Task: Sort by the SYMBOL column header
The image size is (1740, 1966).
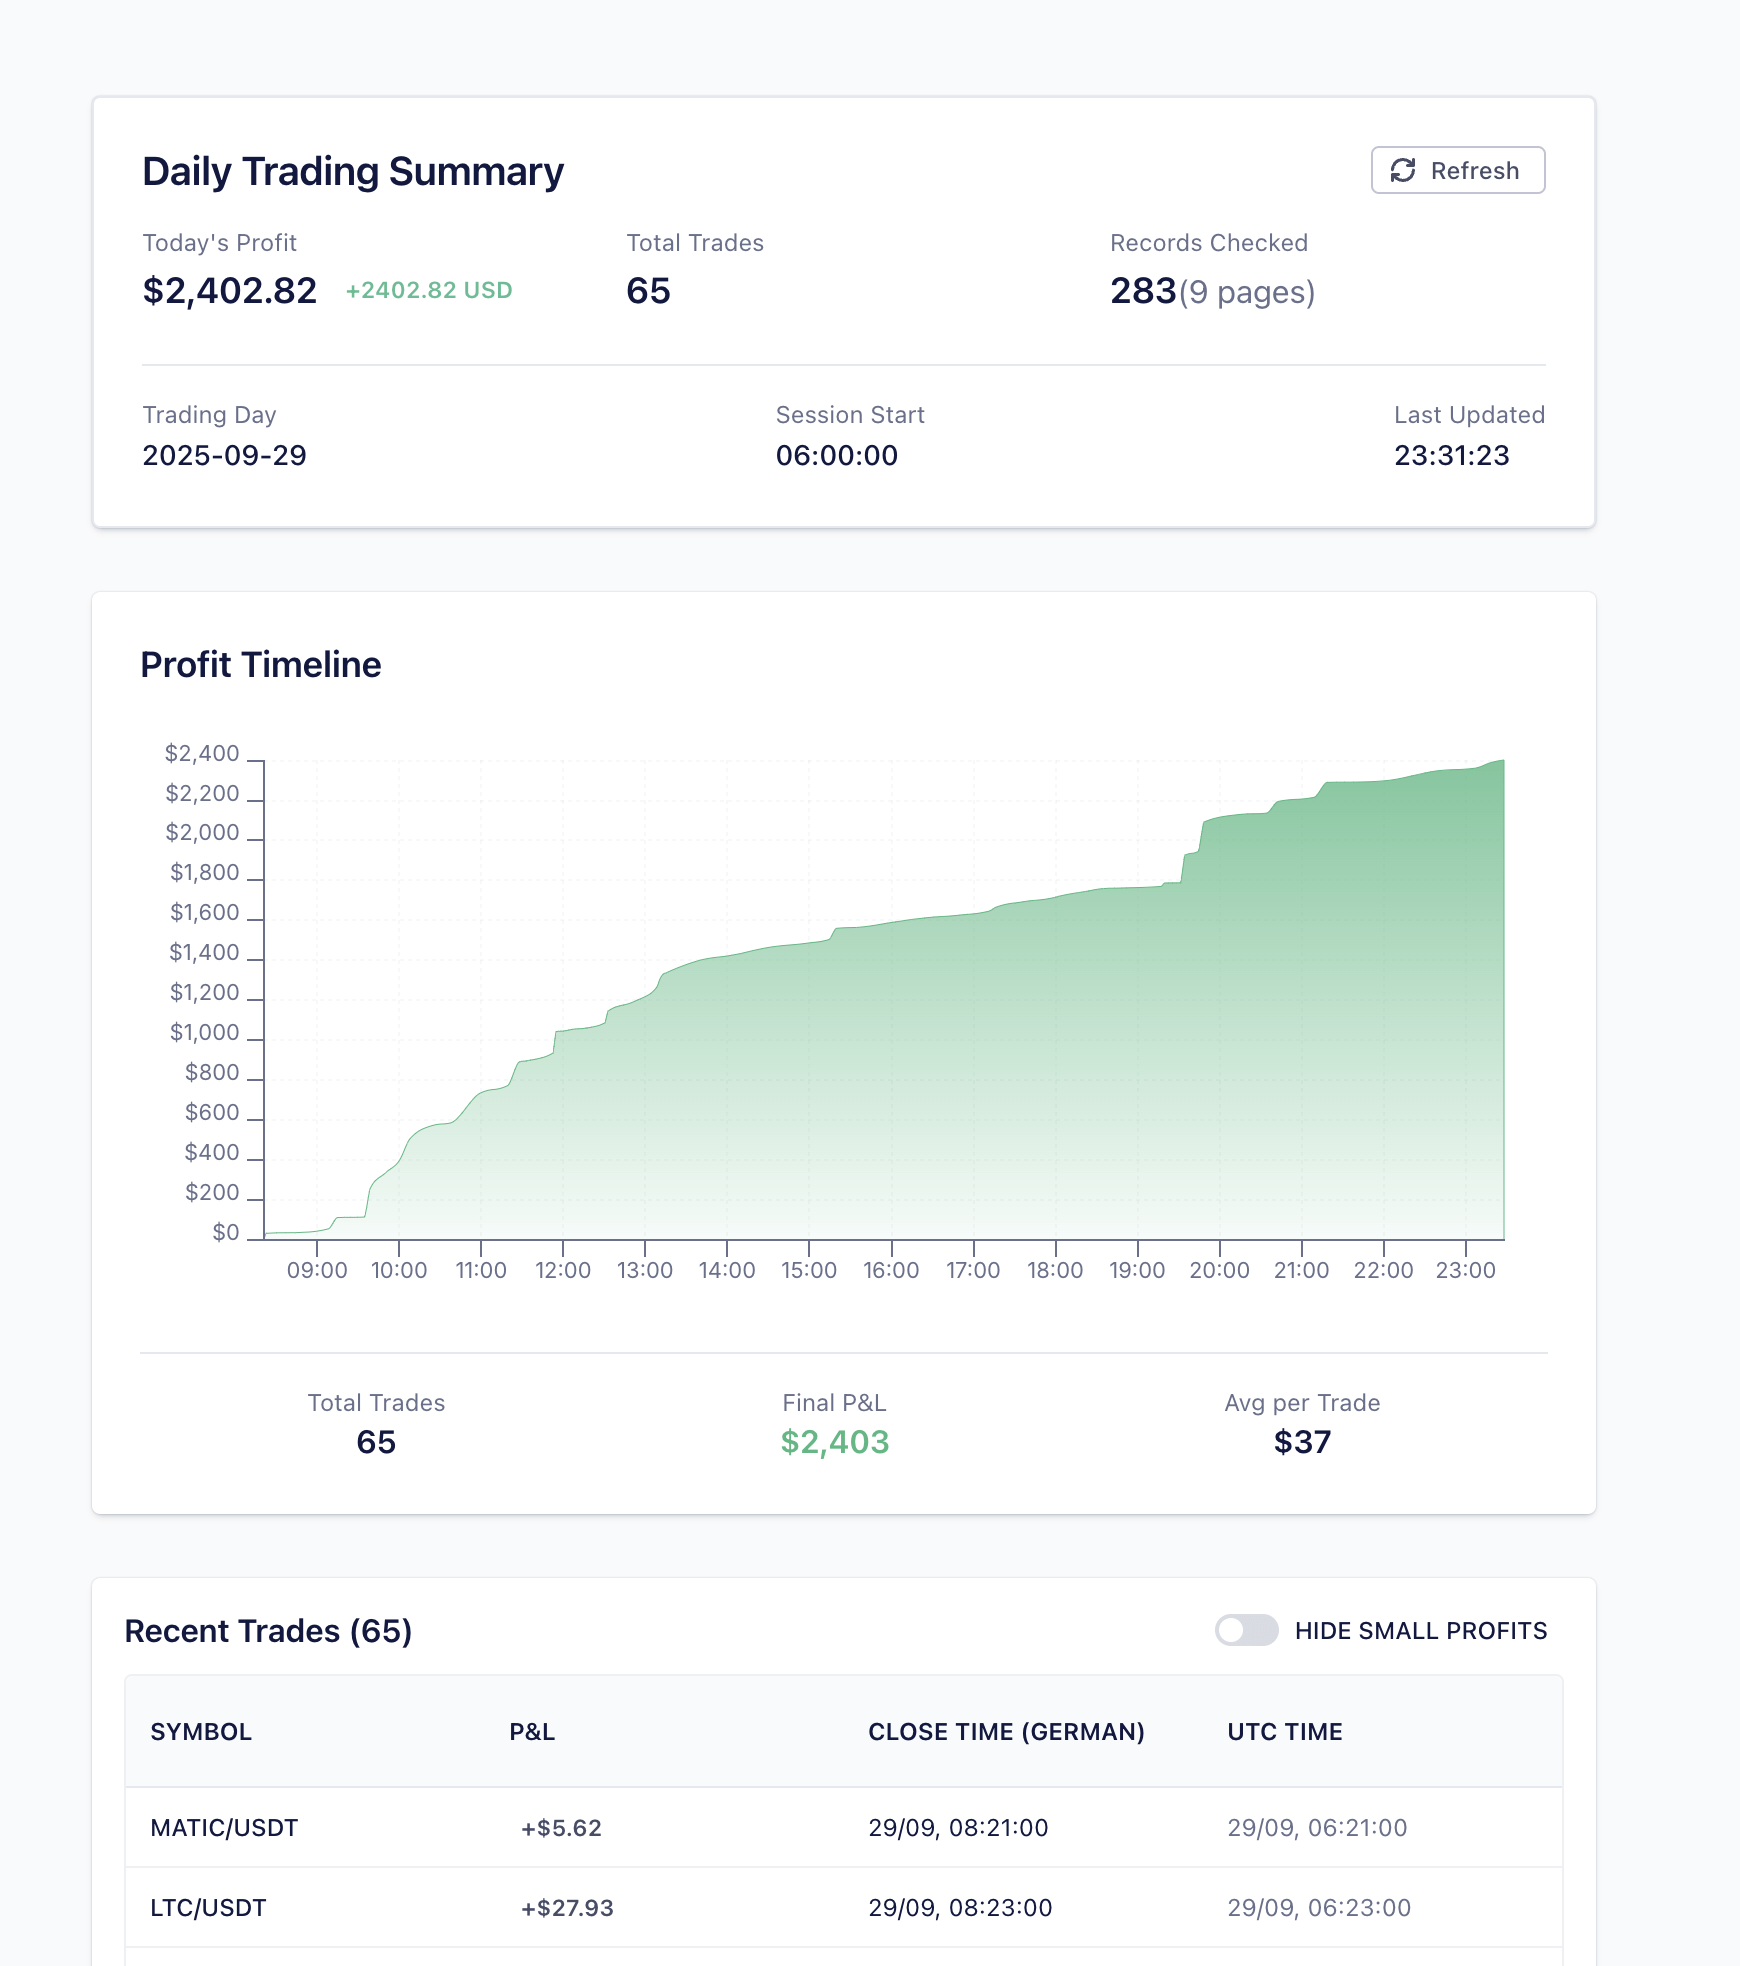Action: [x=201, y=1732]
